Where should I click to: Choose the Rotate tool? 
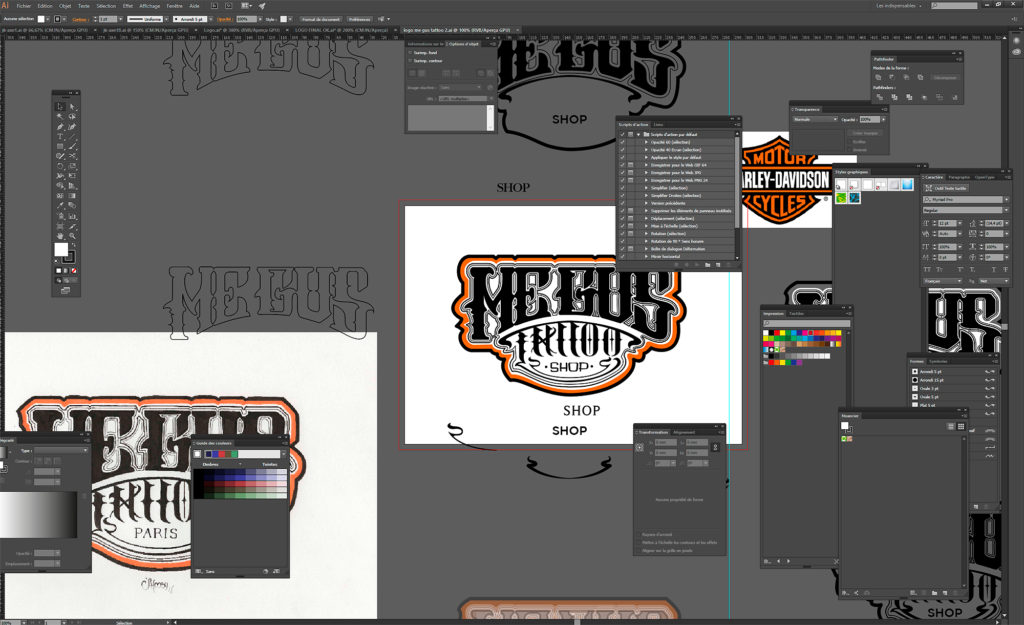coord(60,166)
